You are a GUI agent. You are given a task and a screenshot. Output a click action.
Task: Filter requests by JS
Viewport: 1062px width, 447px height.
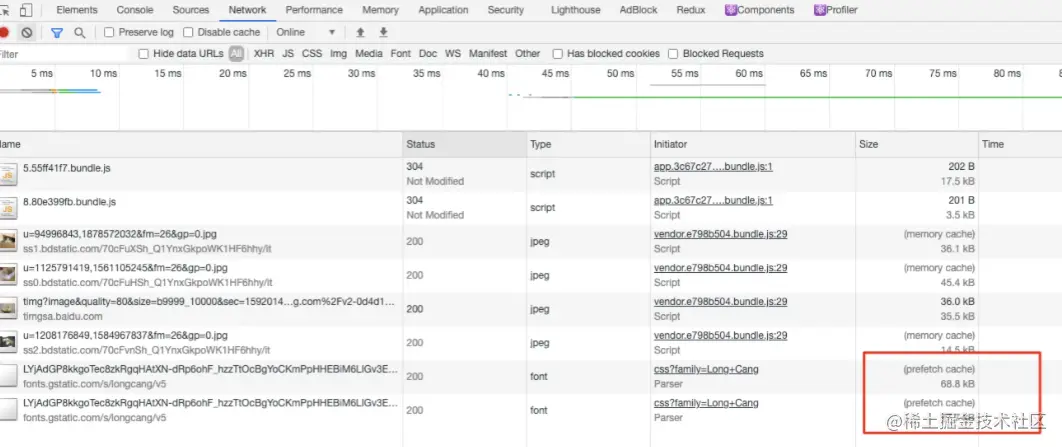(x=288, y=54)
